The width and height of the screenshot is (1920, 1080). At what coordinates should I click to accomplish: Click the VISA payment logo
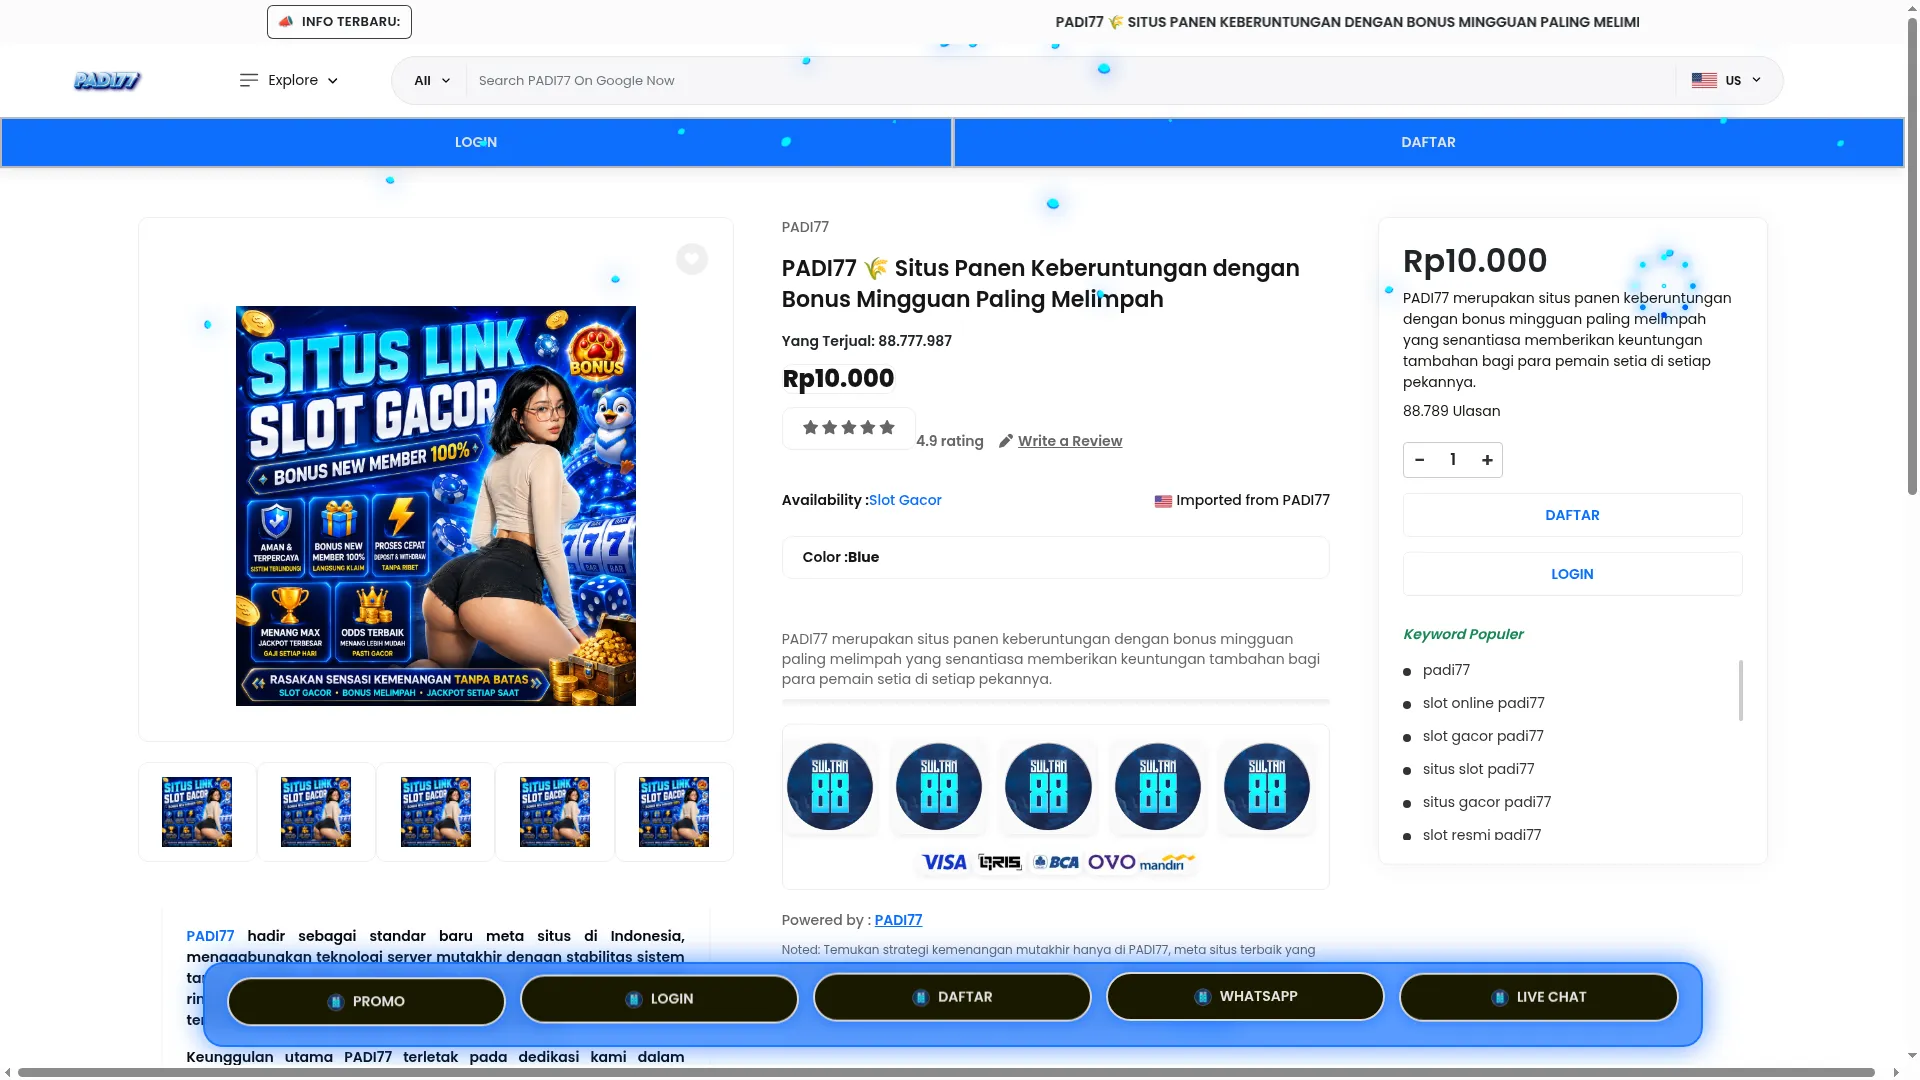pos(944,862)
